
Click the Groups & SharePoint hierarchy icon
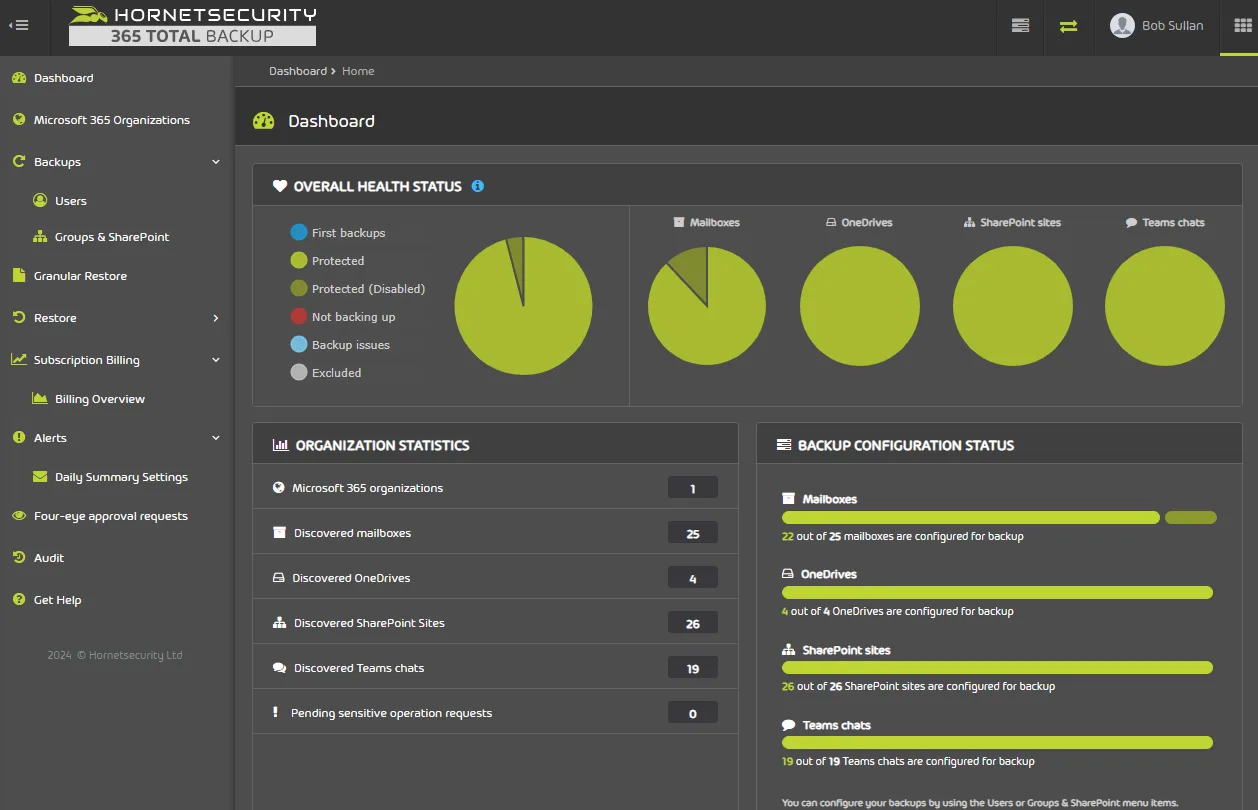[40, 237]
